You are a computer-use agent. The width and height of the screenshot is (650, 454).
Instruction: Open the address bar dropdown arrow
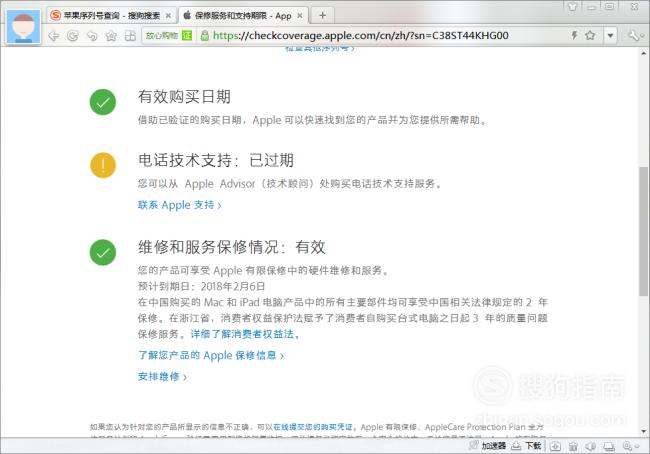coord(610,36)
